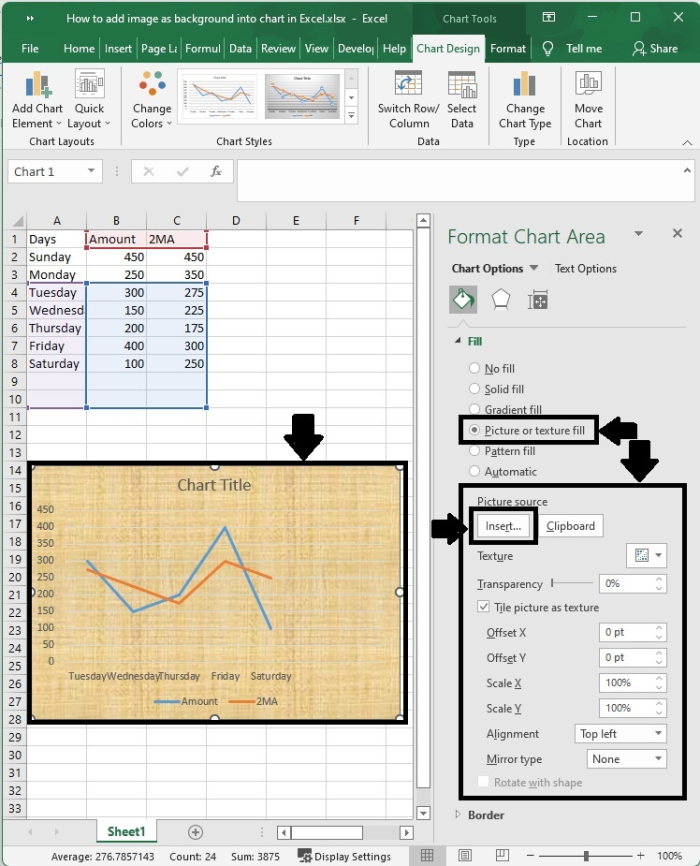700x866 pixels.
Task: Expand the Chart Styles gallery More arrow
Action: click(x=351, y=115)
